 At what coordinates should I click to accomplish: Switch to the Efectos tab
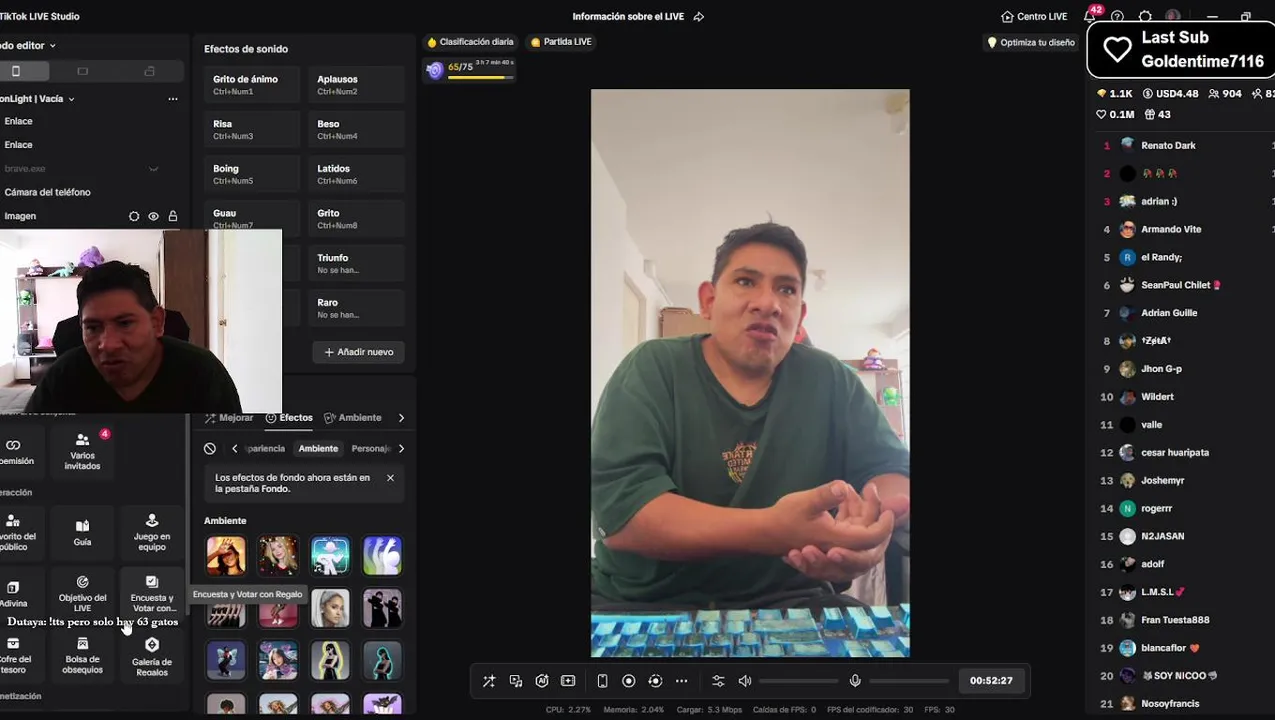click(289, 418)
